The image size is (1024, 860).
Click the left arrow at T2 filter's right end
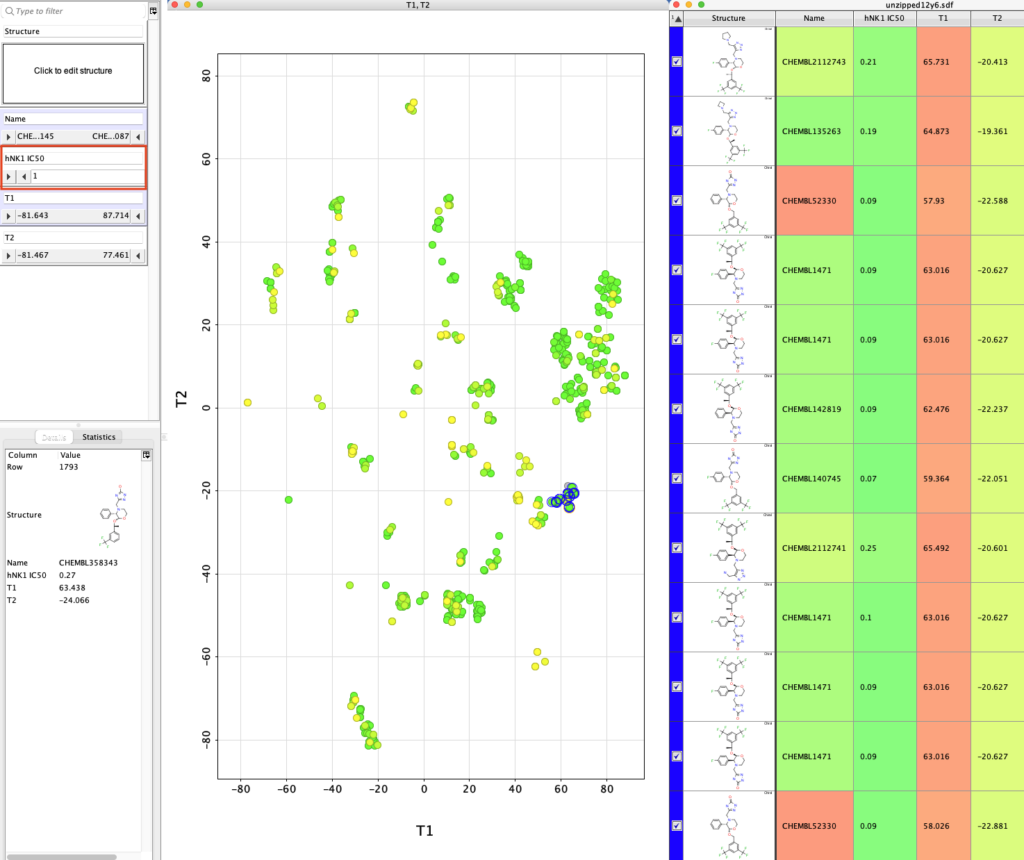[139, 255]
